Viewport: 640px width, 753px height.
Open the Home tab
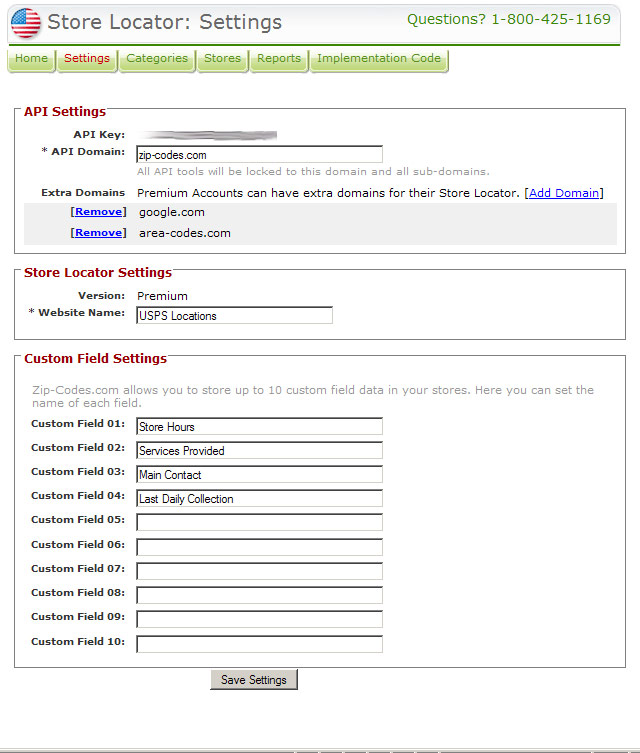coord(32,60)
